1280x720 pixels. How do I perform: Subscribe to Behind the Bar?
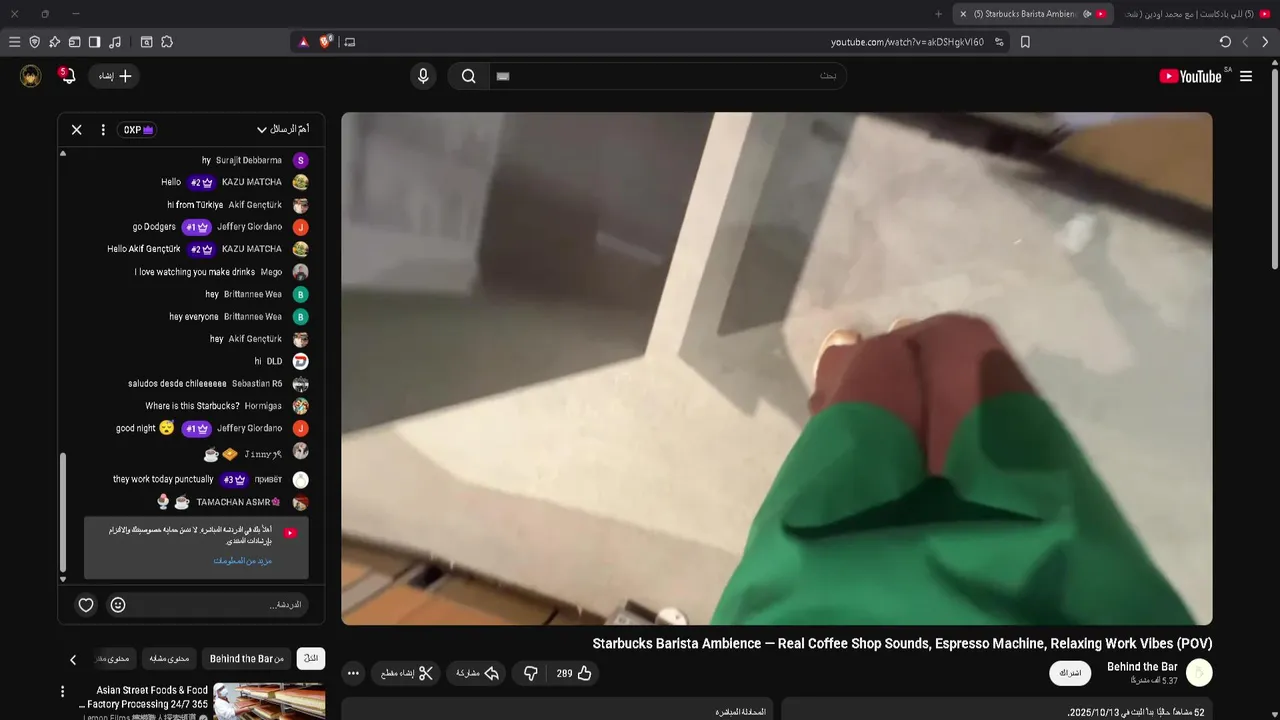1070,673
